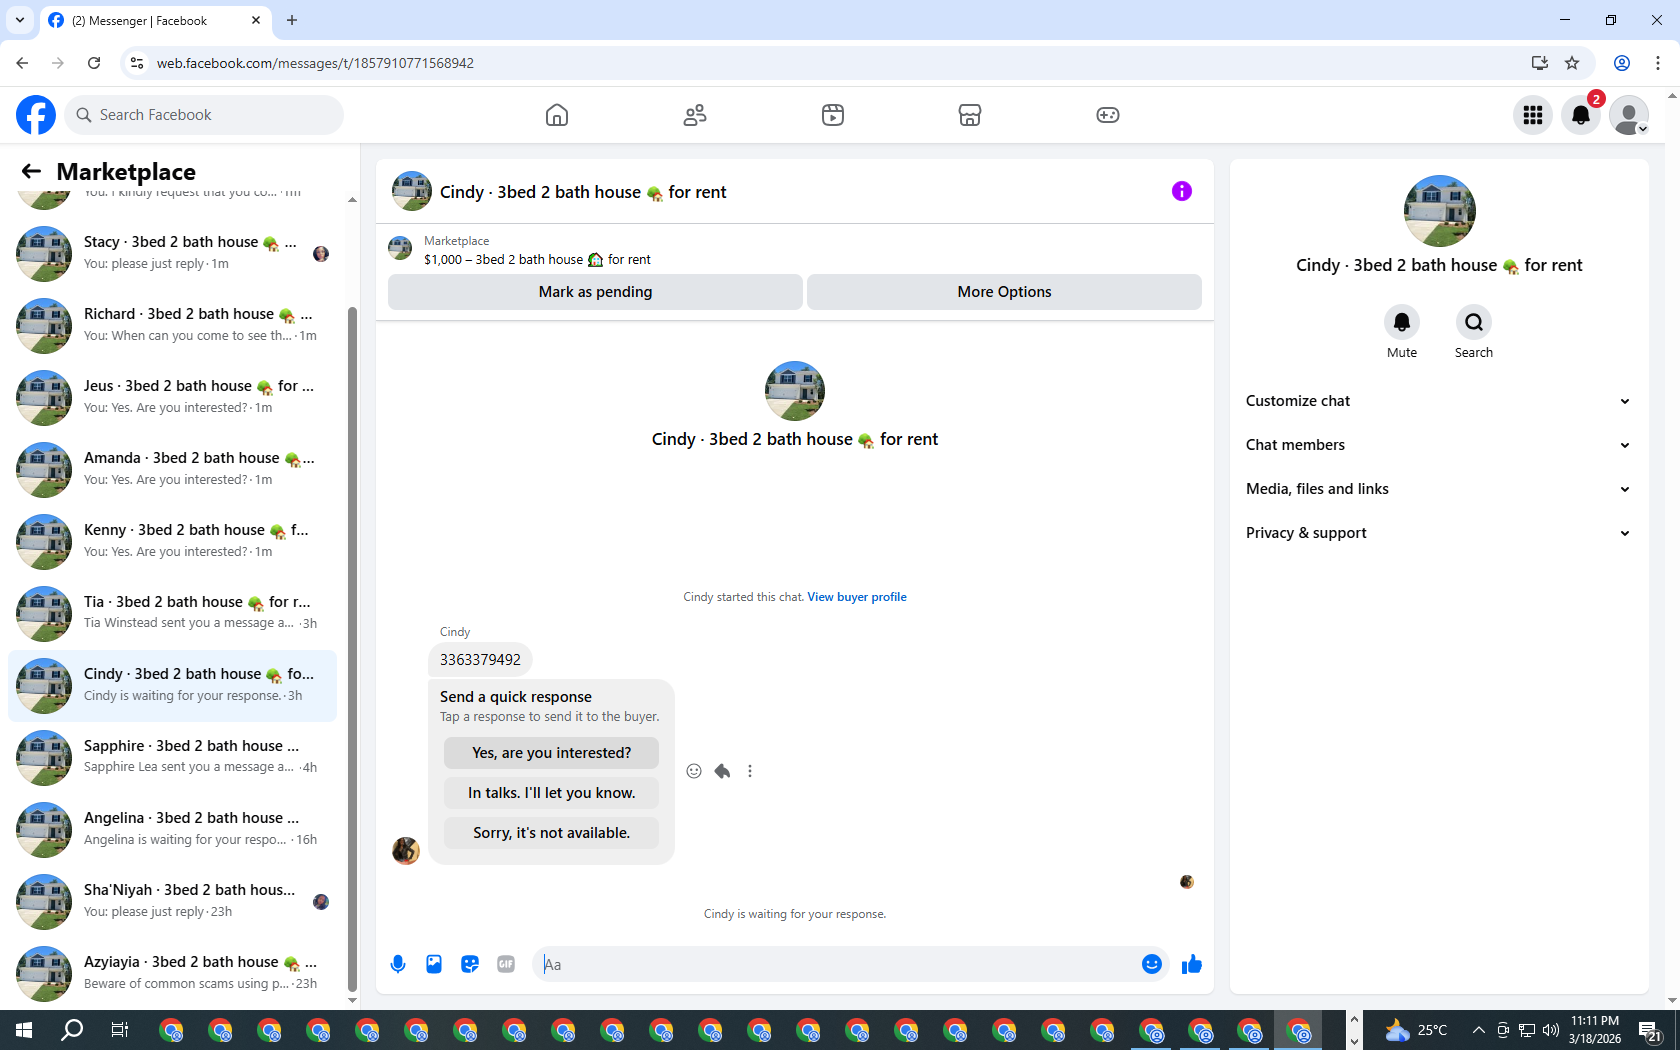This screenshot has width=1680, height=1050.
Task: Mute this Cindy conversation
Action: [x=1402, y=322]
